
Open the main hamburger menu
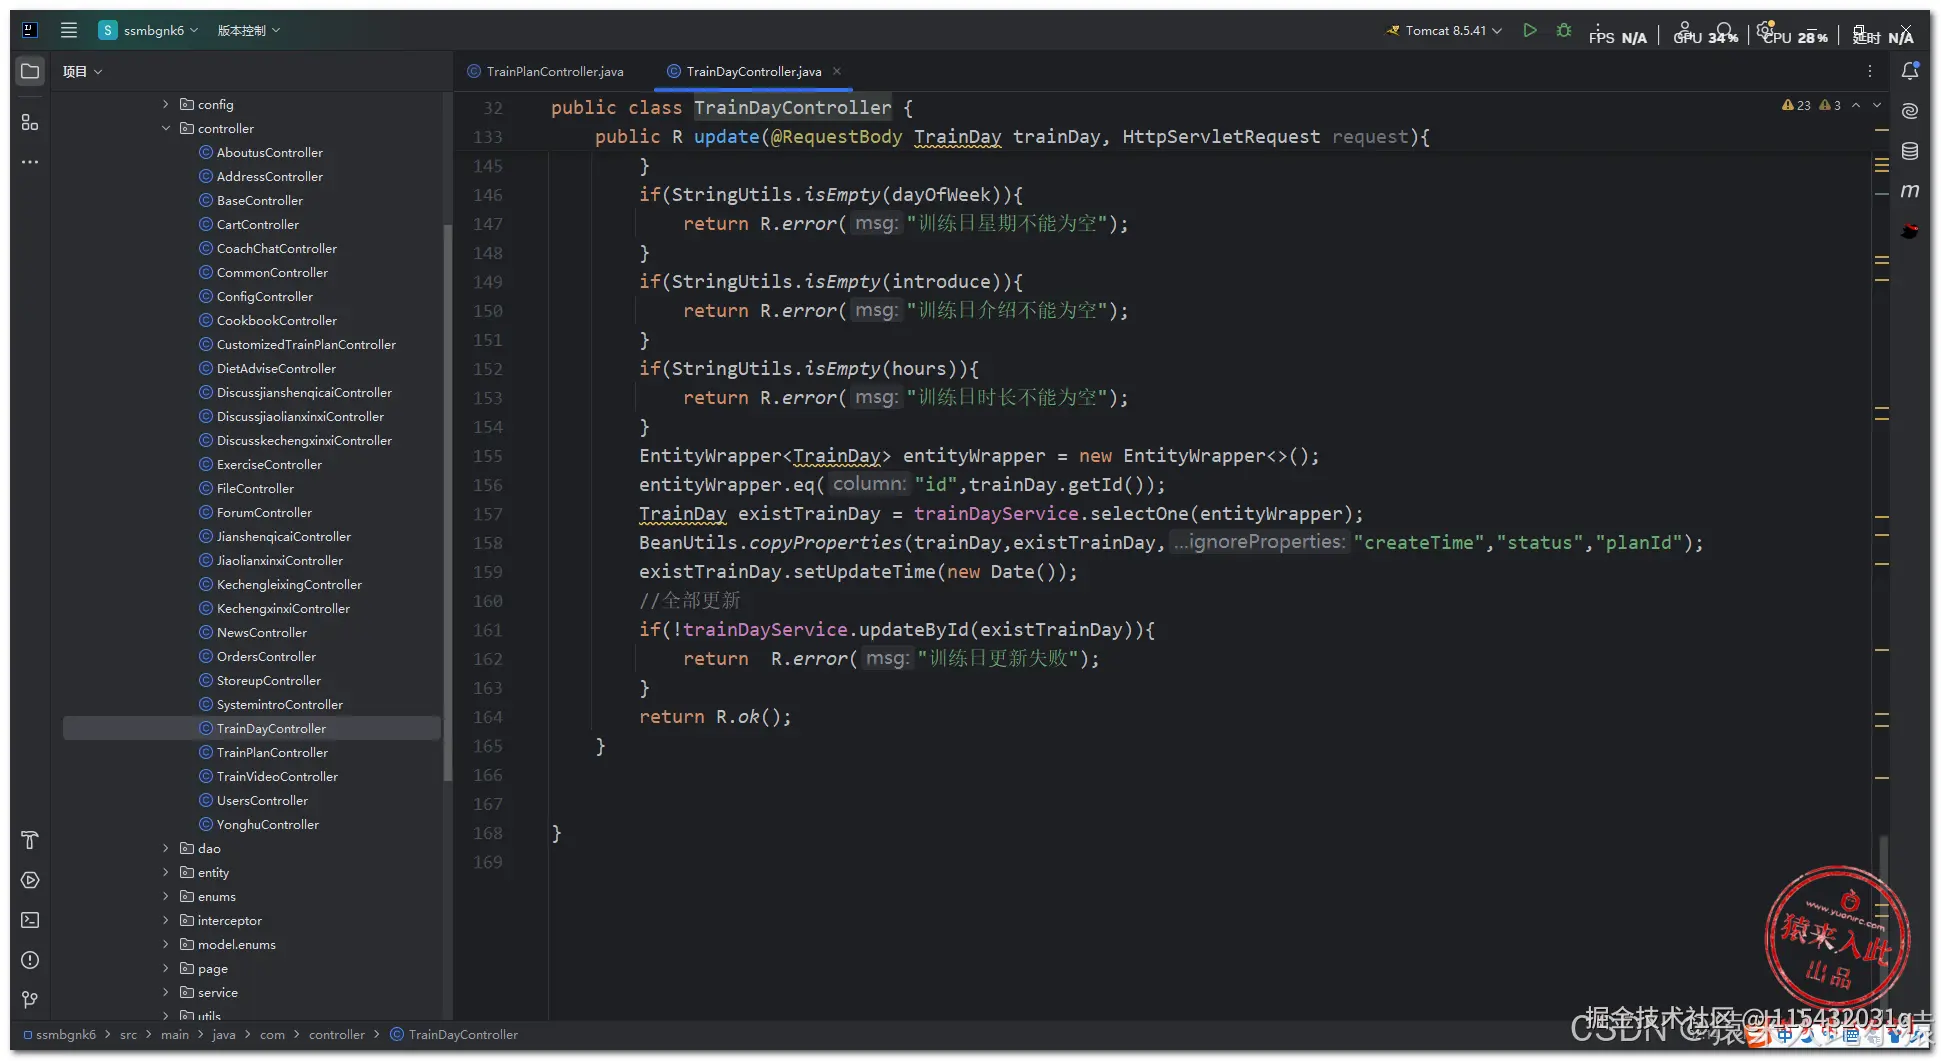point(69,30)
